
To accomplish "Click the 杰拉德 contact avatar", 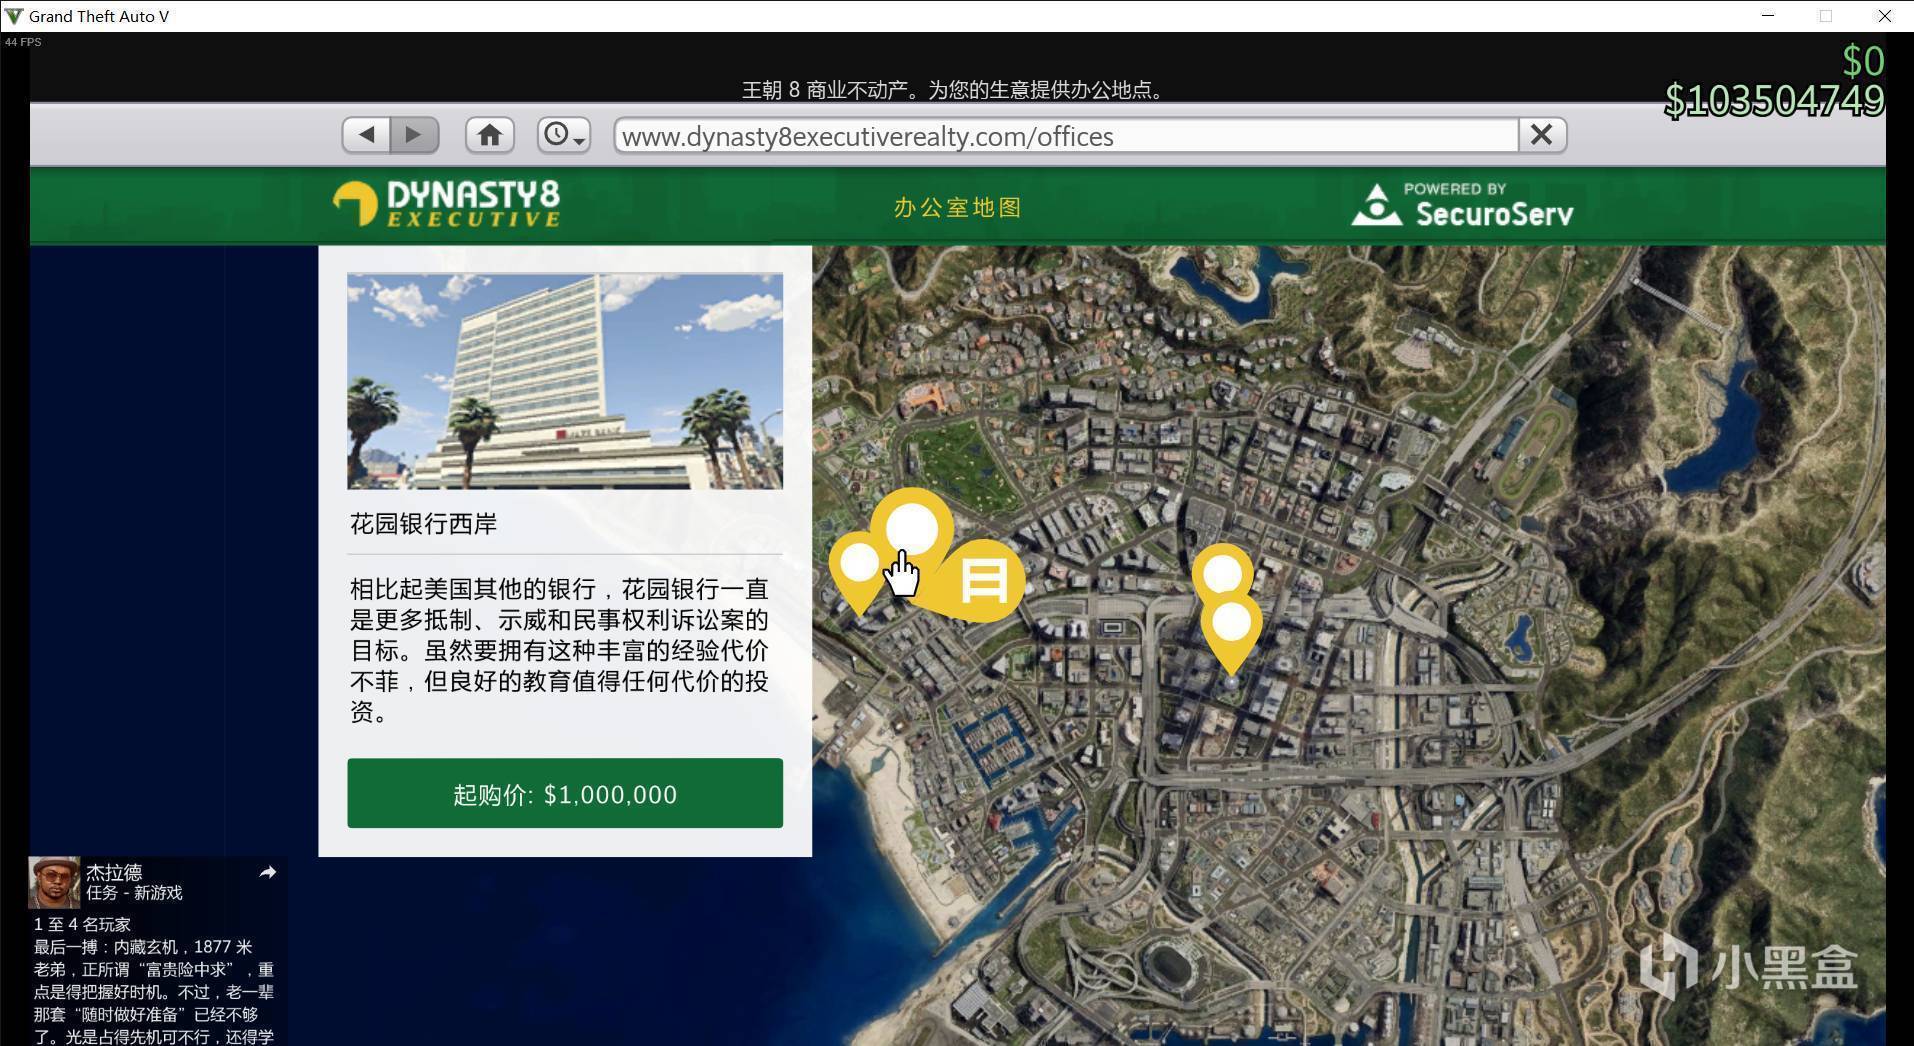I will coord(54,881).
